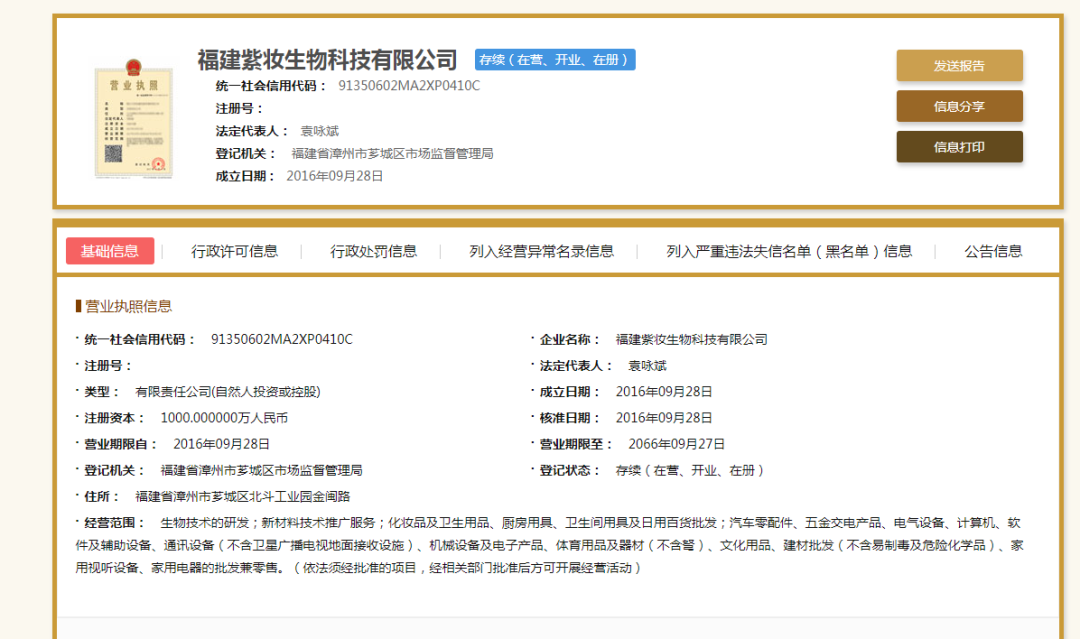This screenshot has height=639, width=1080.
Task: Click the 存续（在营、开业、在册）status badge
Action: click(554, 59)
